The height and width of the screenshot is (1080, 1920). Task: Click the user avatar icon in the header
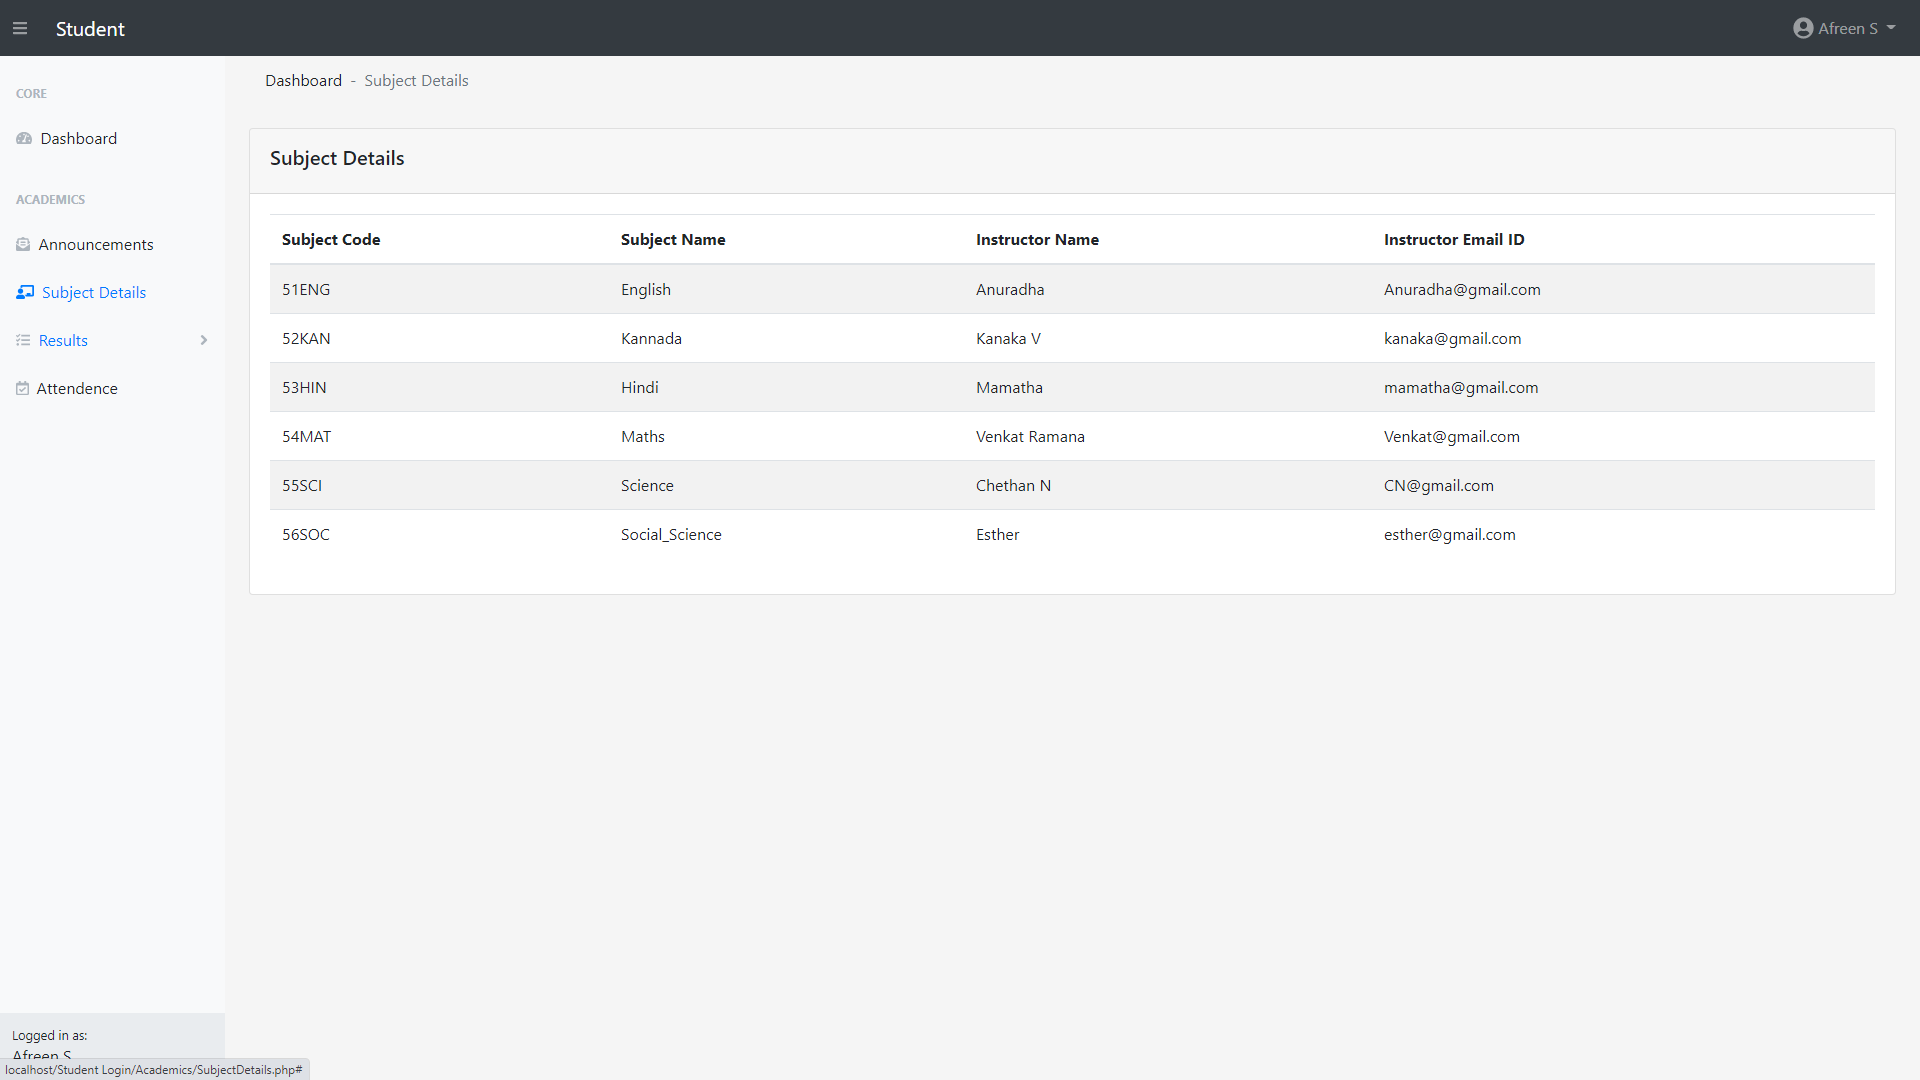tap(1802, 29)
